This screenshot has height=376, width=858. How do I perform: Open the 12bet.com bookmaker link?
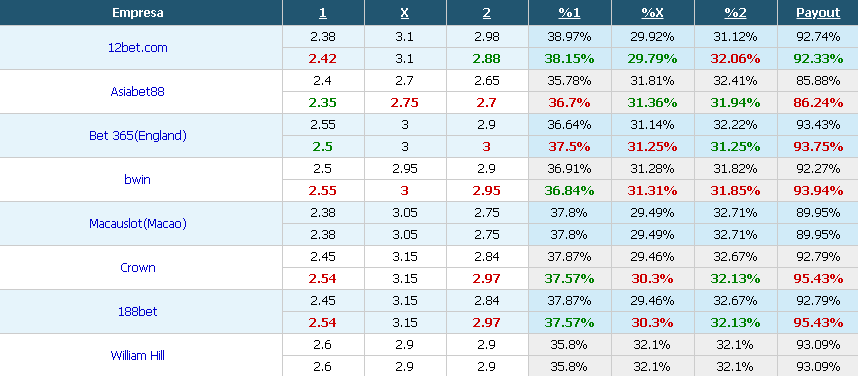137,48
